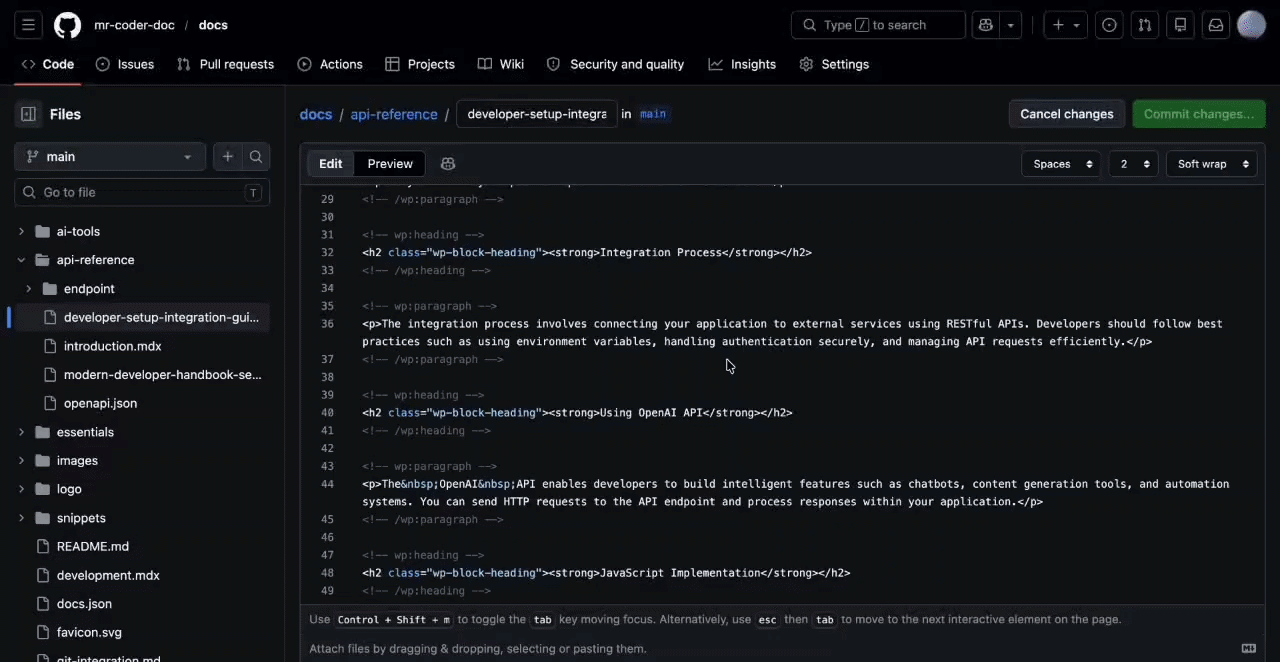Open README.md in the file tree
This screenshot has height=662, width=1280.
tap(93, 546)
